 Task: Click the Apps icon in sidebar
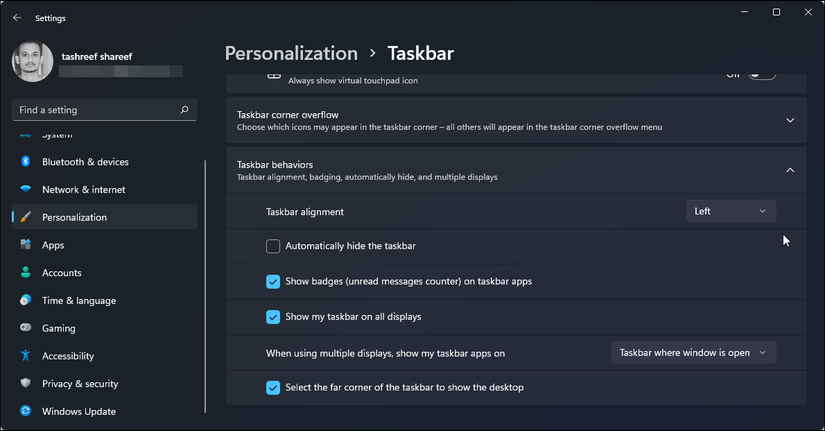pos(25,245)
